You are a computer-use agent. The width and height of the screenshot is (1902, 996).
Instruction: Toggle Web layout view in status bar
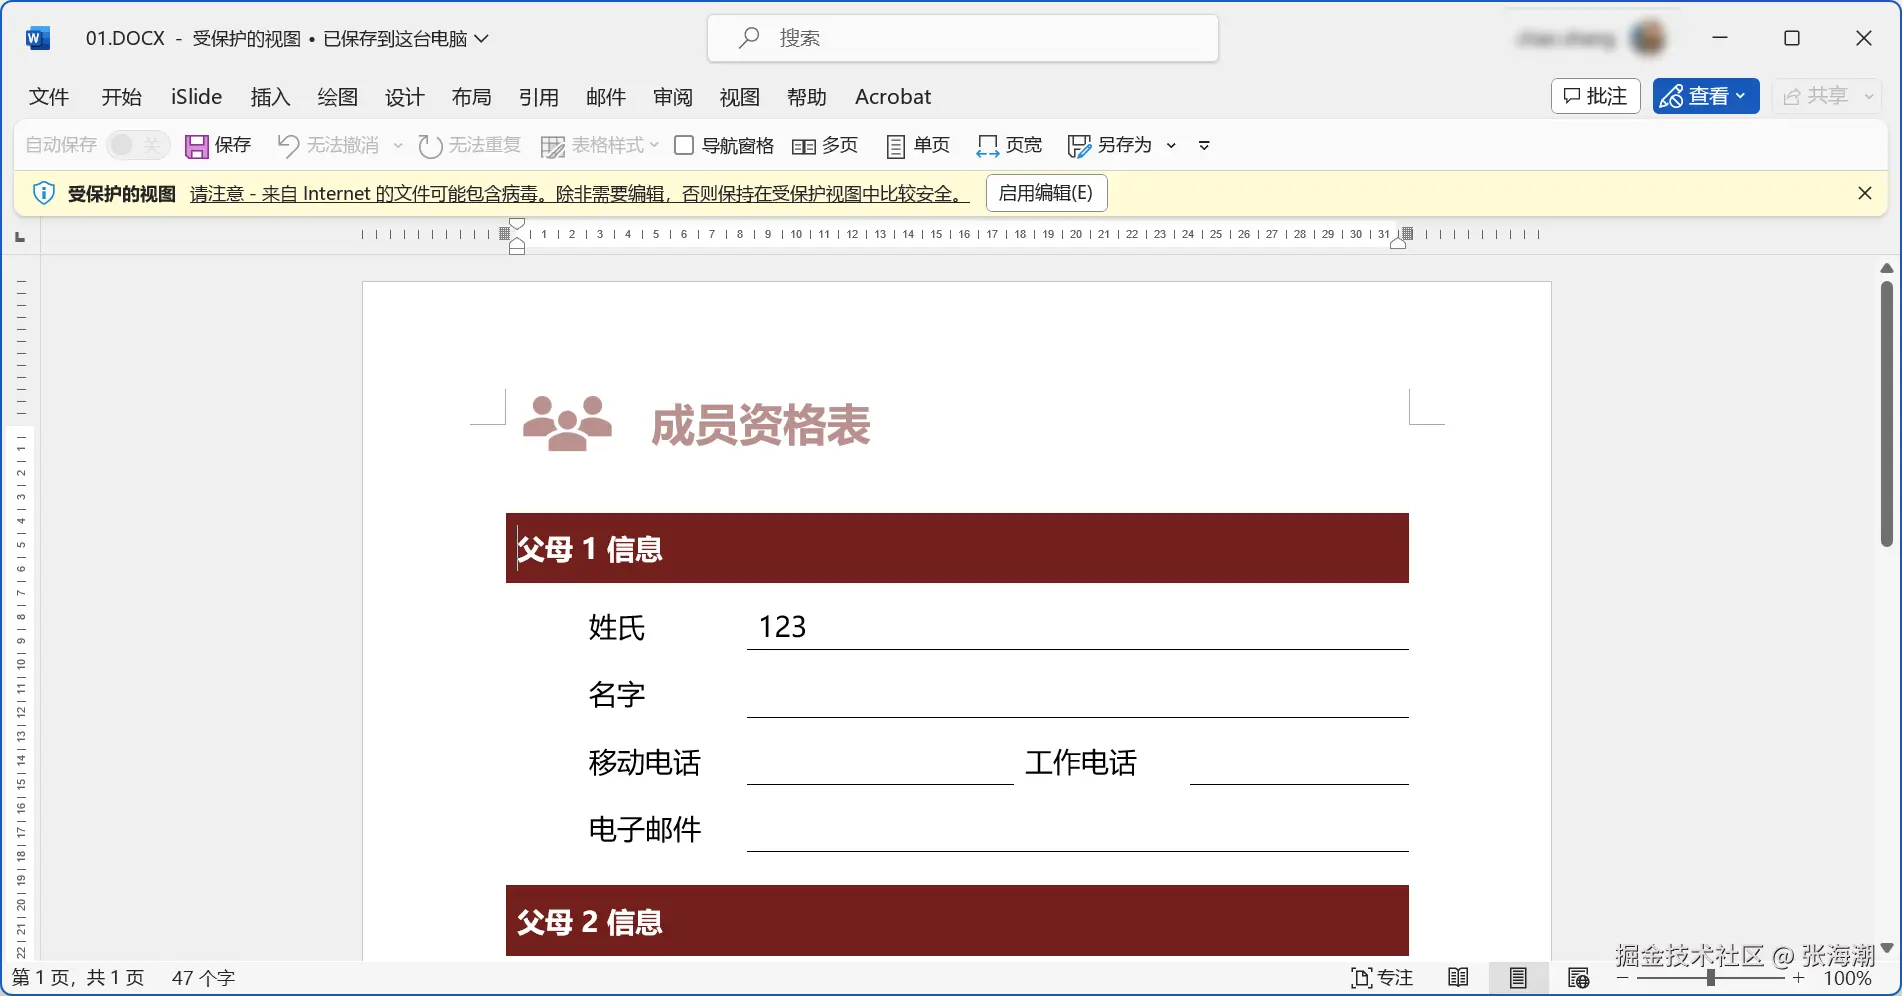pos(1579,977)
